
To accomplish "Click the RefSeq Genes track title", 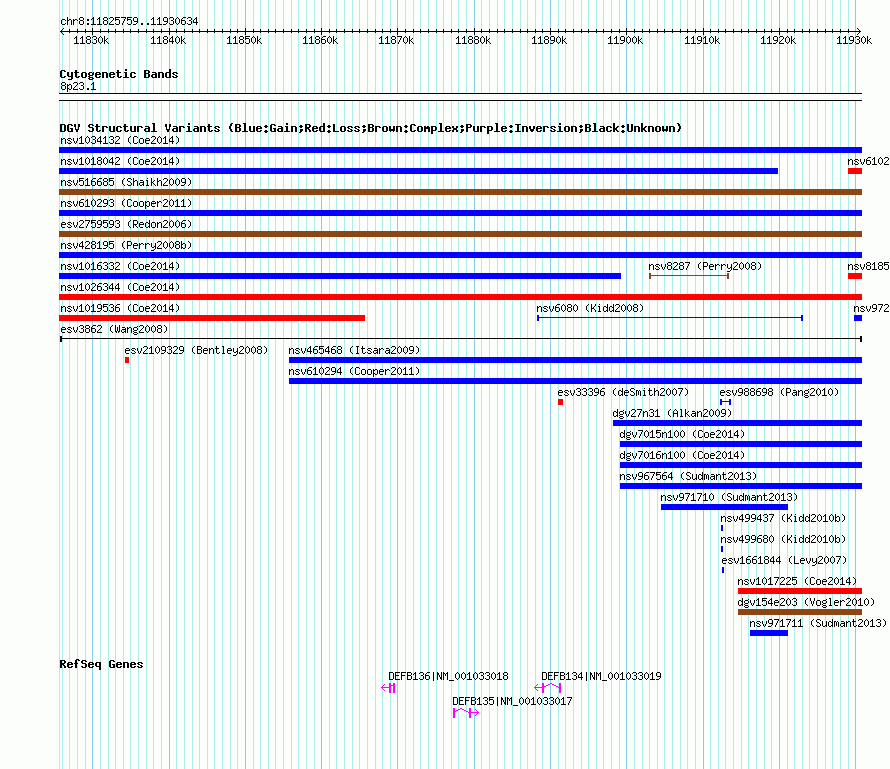I will 102,665.
